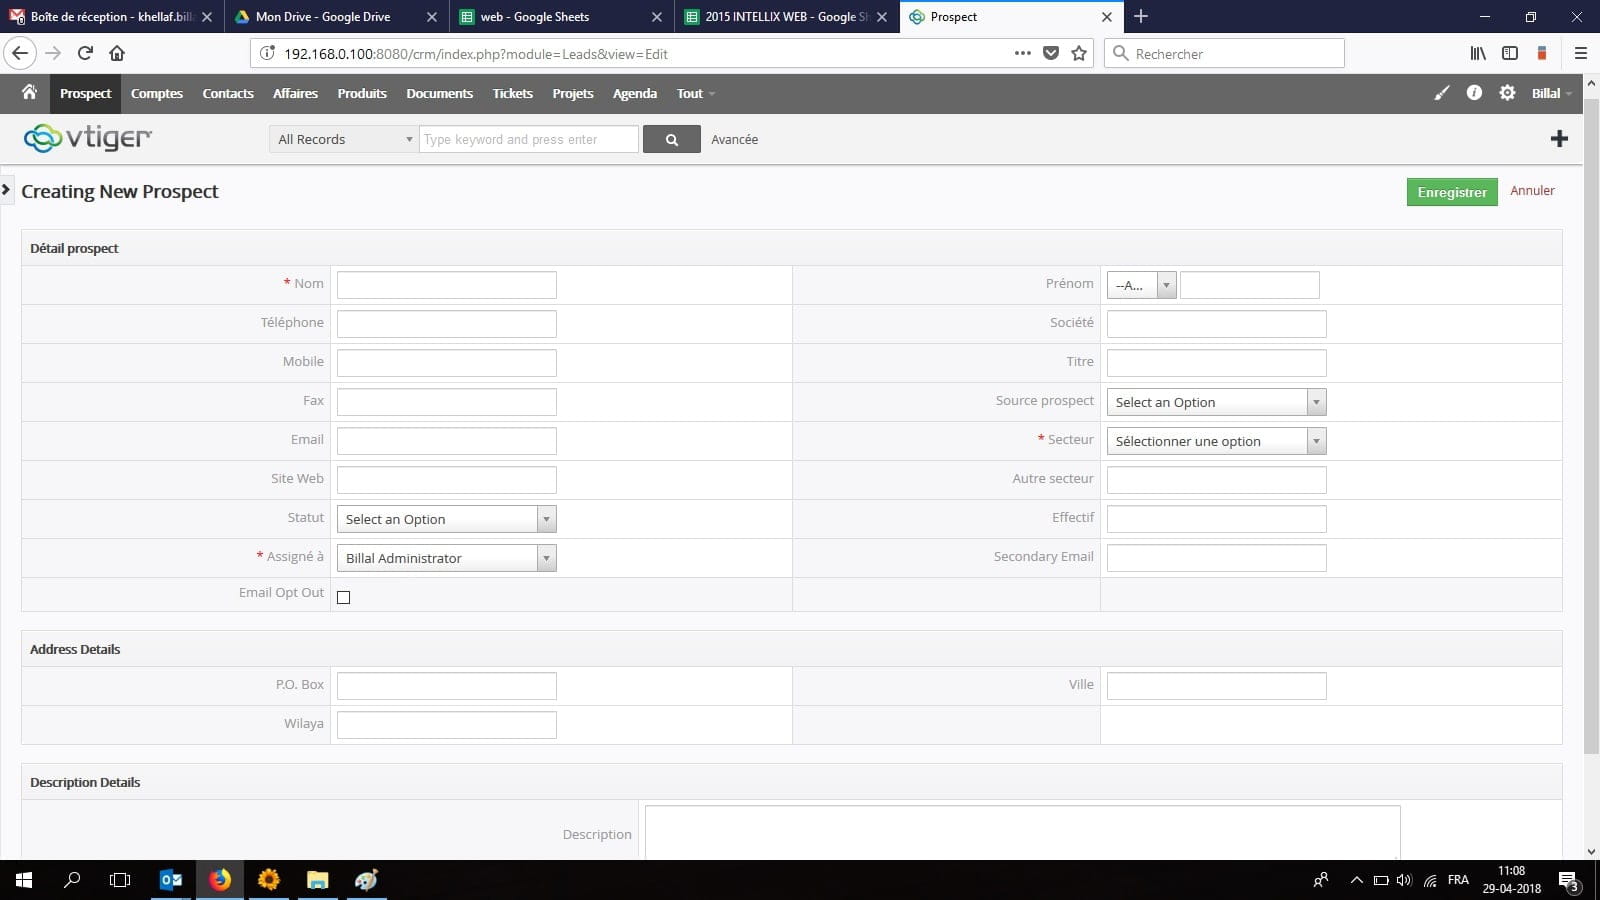Open the Comptes menu item
This screenshot has width=1600, height=900.
(x=157, y=93)
